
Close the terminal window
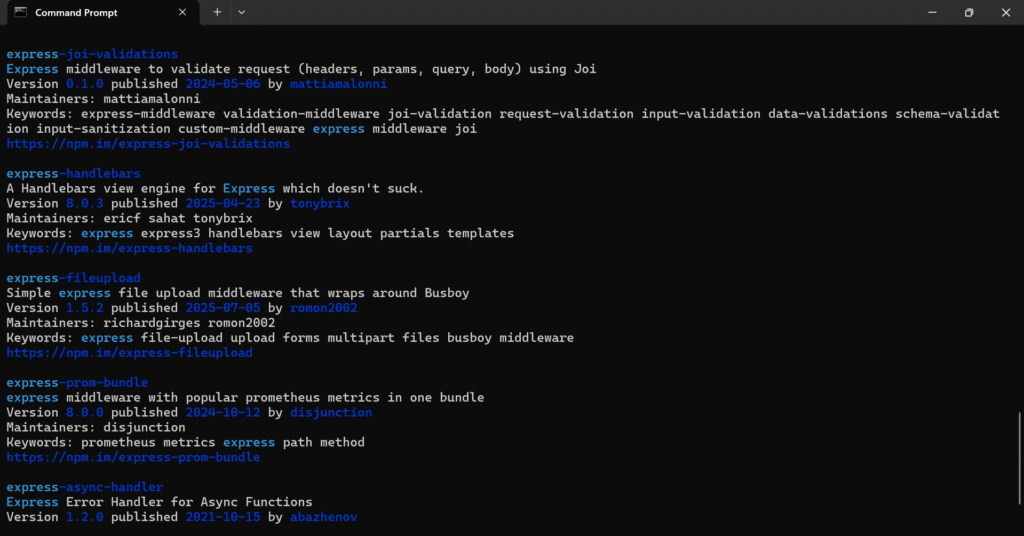point(1004,12)
